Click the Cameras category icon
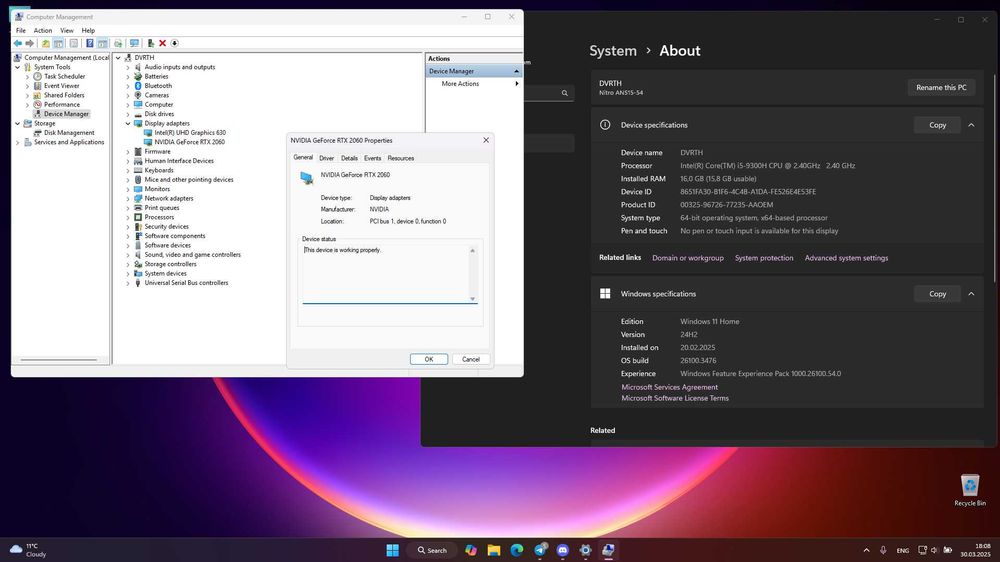Viewport: 1000px width, 562px height. point(138,95)
